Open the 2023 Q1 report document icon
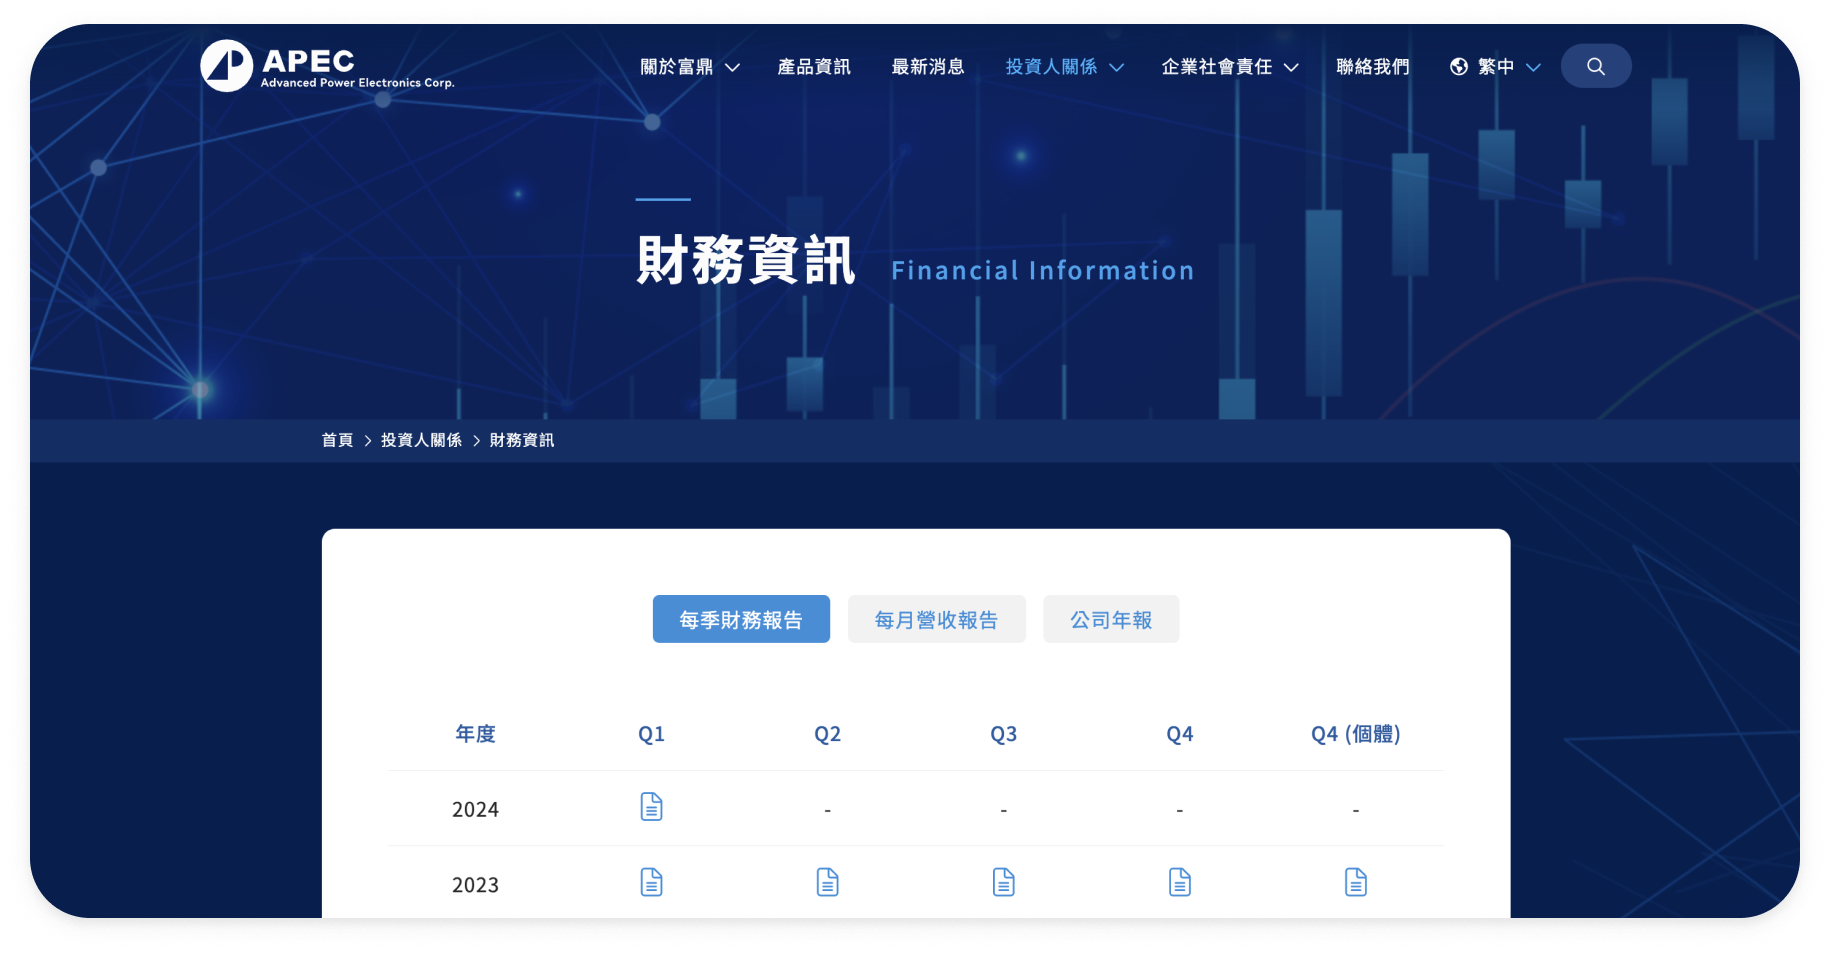Viewport: 1830px width, 954px height. [x=651, y=882]
